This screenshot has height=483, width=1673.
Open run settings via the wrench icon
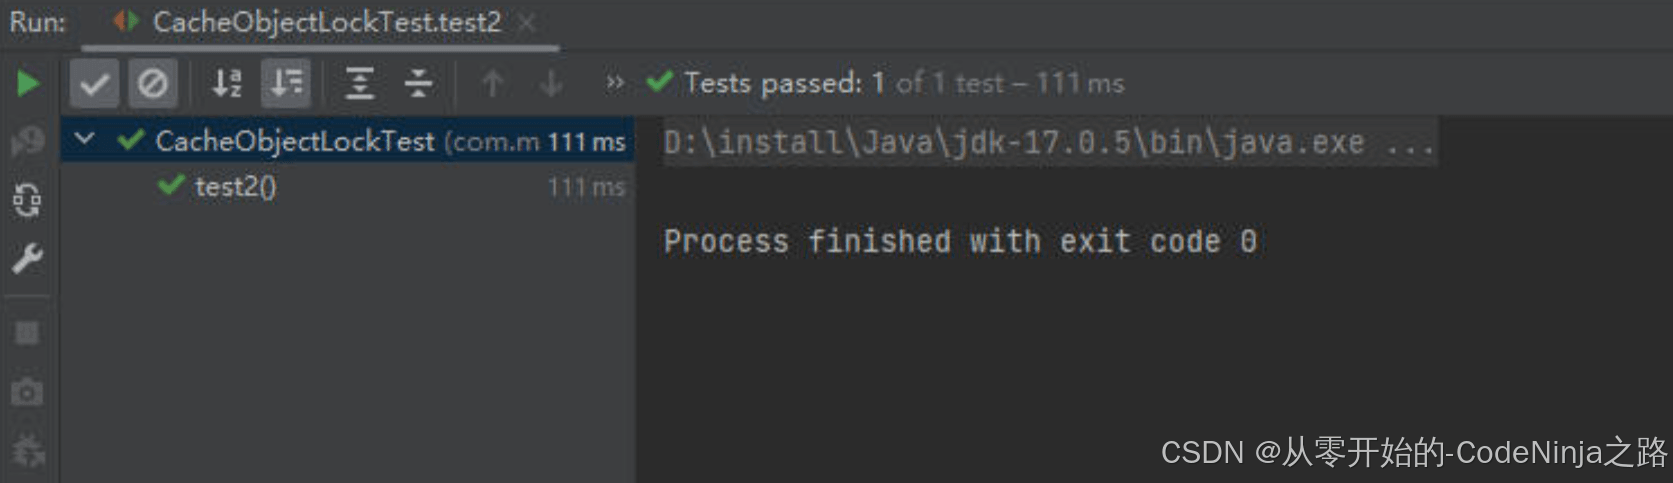click(27, 260)
